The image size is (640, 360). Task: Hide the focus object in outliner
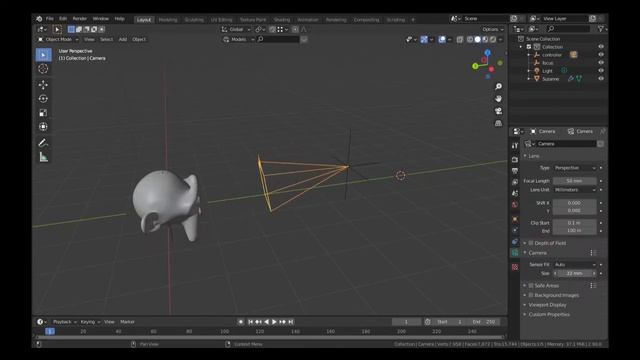pyautogui.click(x=601, y=63)
